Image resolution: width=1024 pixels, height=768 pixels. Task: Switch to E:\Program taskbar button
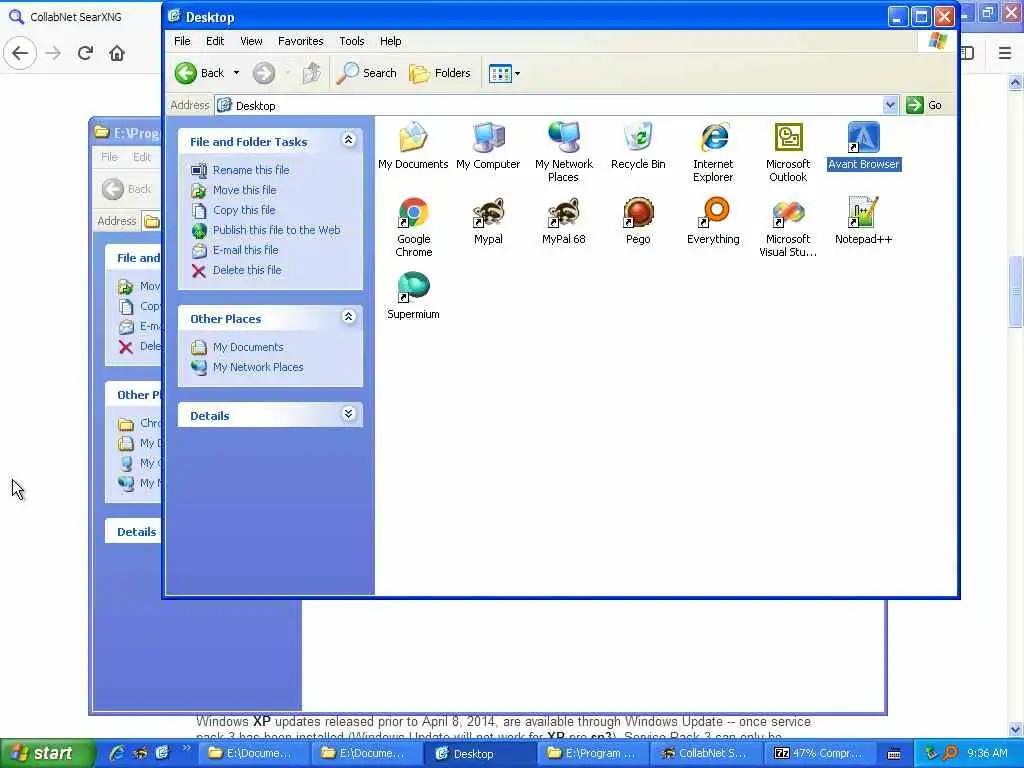[592, 754]
